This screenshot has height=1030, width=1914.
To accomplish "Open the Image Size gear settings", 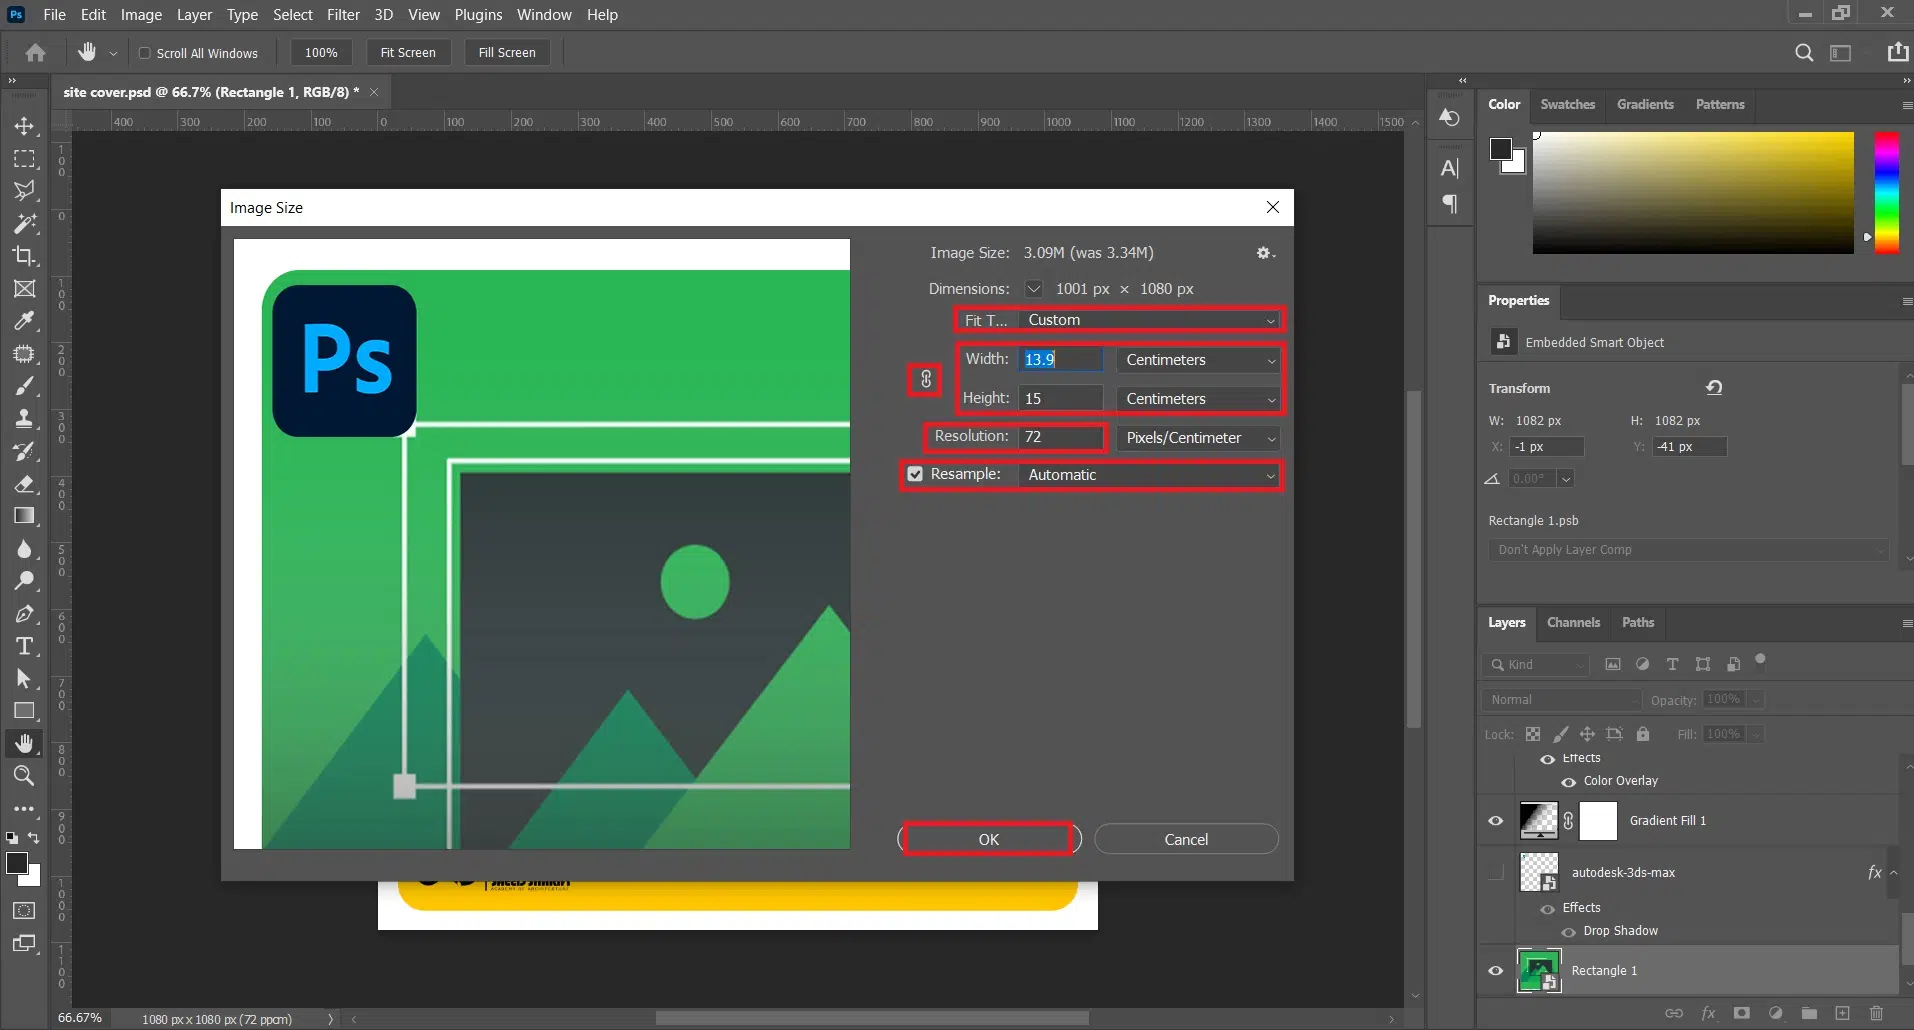I will [1264, 254].
